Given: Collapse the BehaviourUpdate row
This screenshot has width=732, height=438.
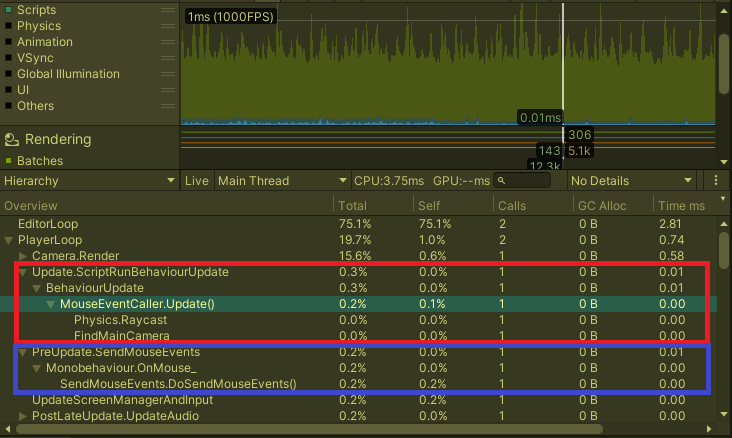Looking at the screenshot, I should click(36, 288).
